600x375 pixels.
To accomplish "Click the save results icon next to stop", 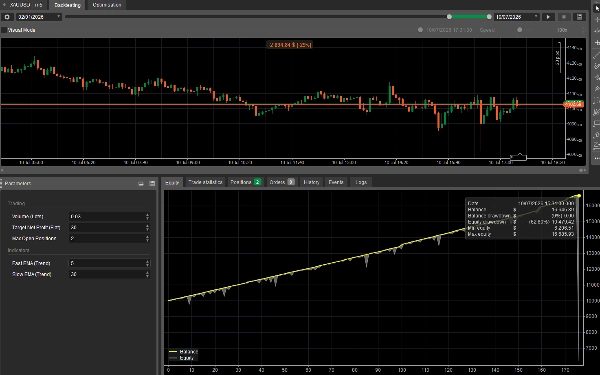I will tap(579, 17).
